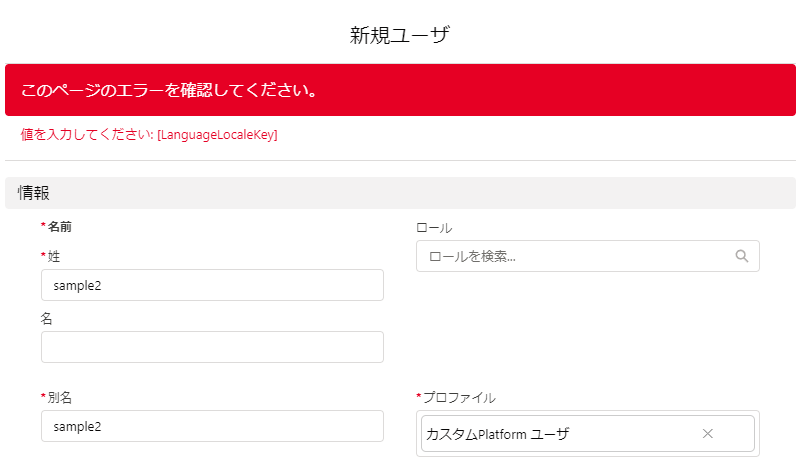The width and height of the screenshot is (803, 468).
Task: Click the 名 field label
Action: pyautogui.click(x=46, y=318)
